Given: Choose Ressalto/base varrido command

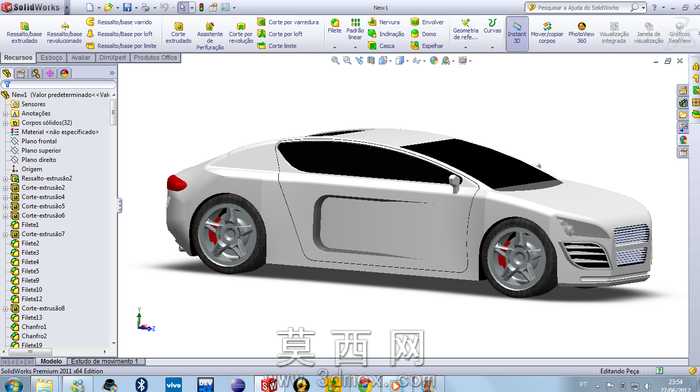Looking at the screenshot, I should [119, 22].
